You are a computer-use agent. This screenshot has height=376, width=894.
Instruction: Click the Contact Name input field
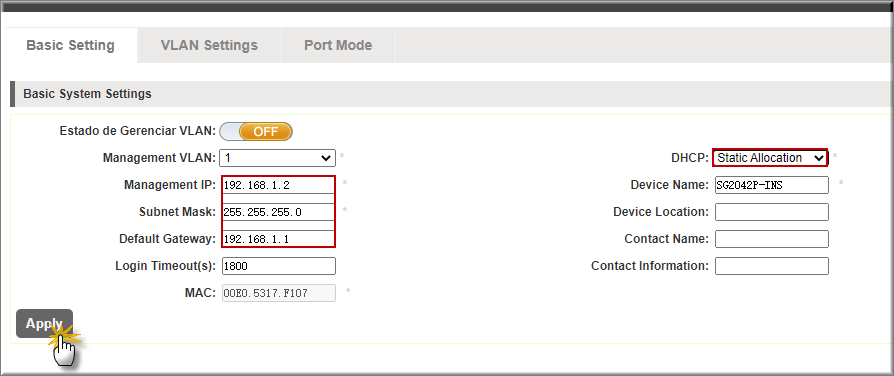click(771, 239)
